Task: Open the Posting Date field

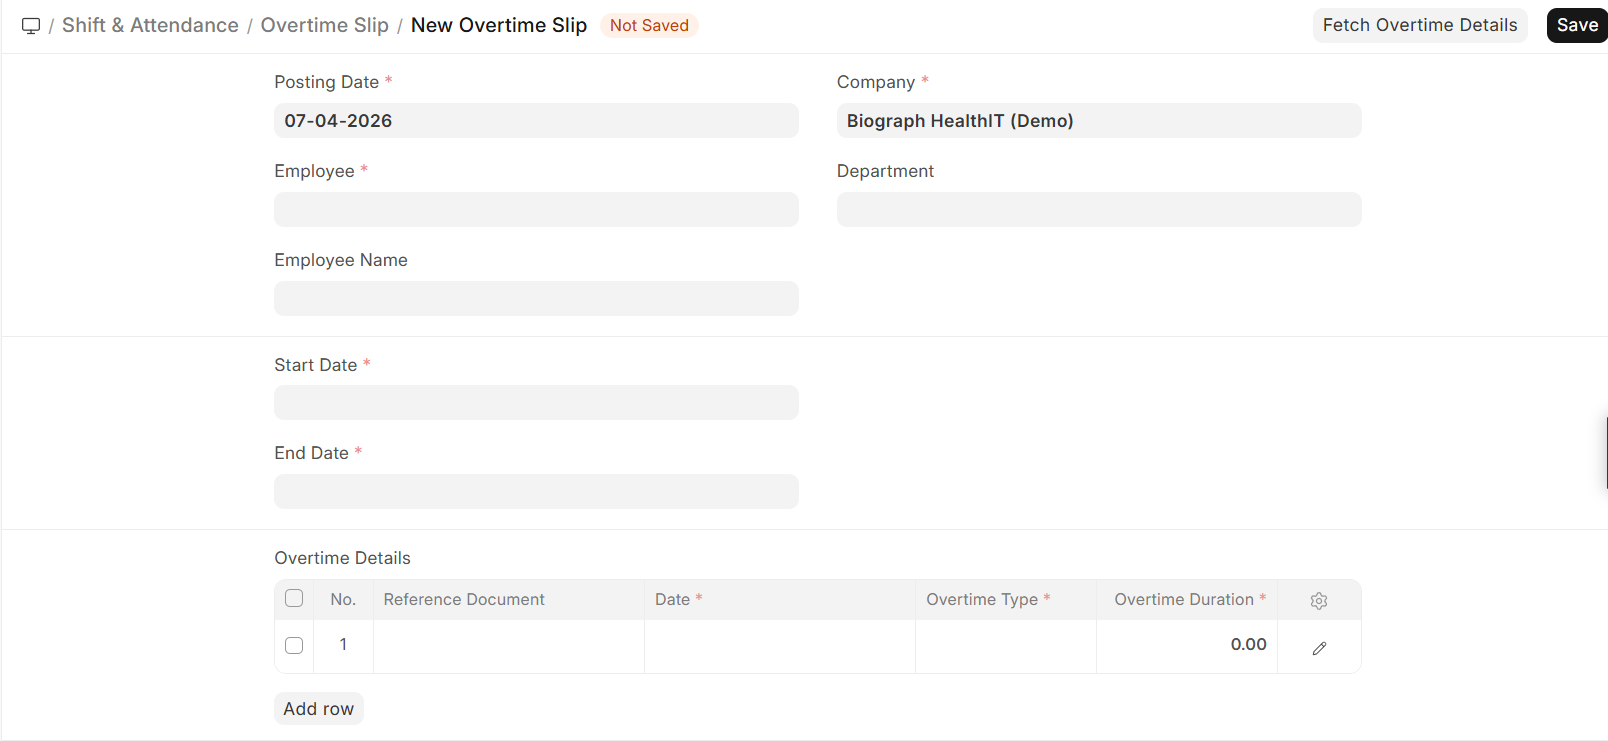Action: pos(536,120)
